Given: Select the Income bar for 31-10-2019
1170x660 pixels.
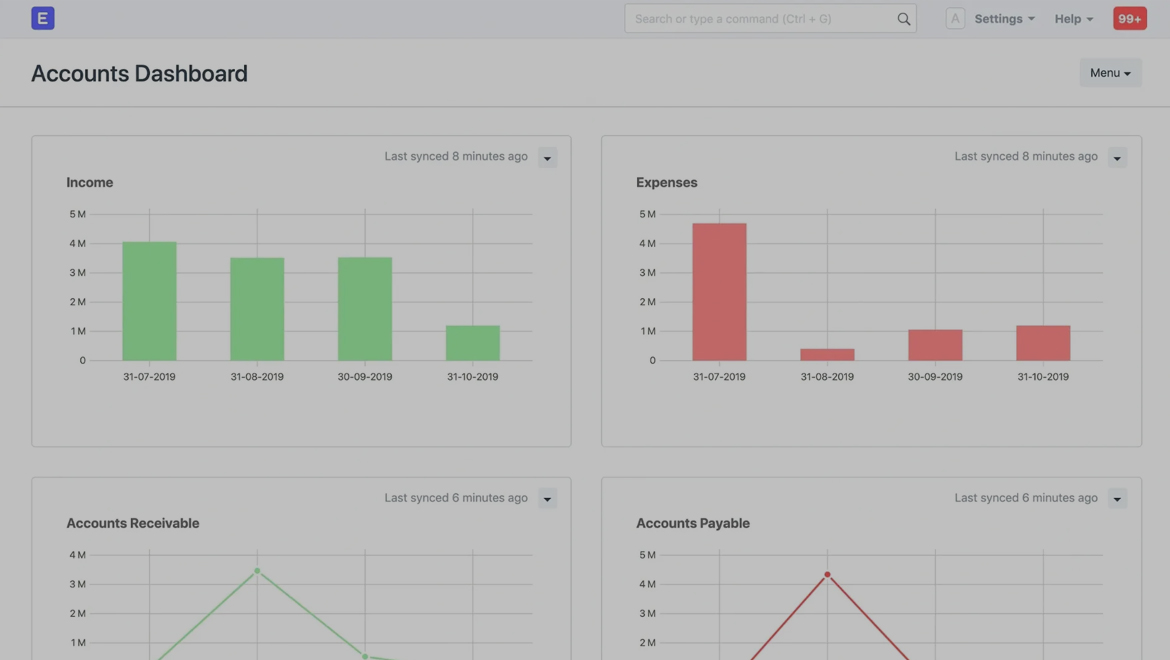Looking at the screenshot, I should point(472,343).
